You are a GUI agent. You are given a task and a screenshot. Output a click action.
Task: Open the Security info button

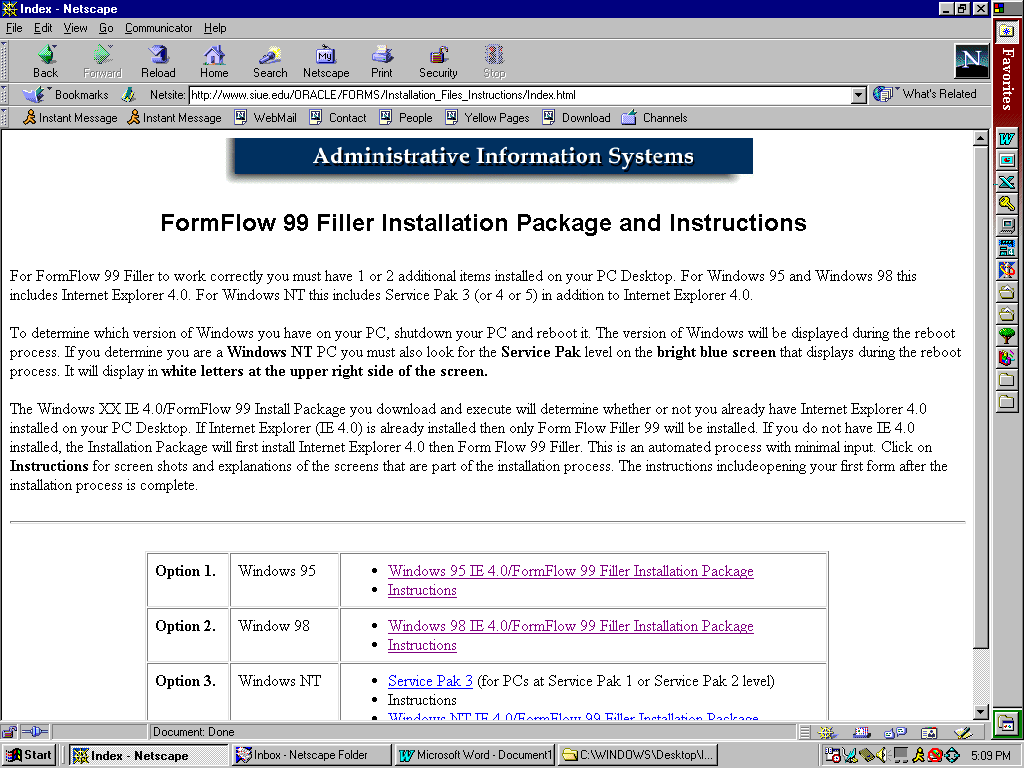click(438, 61)
